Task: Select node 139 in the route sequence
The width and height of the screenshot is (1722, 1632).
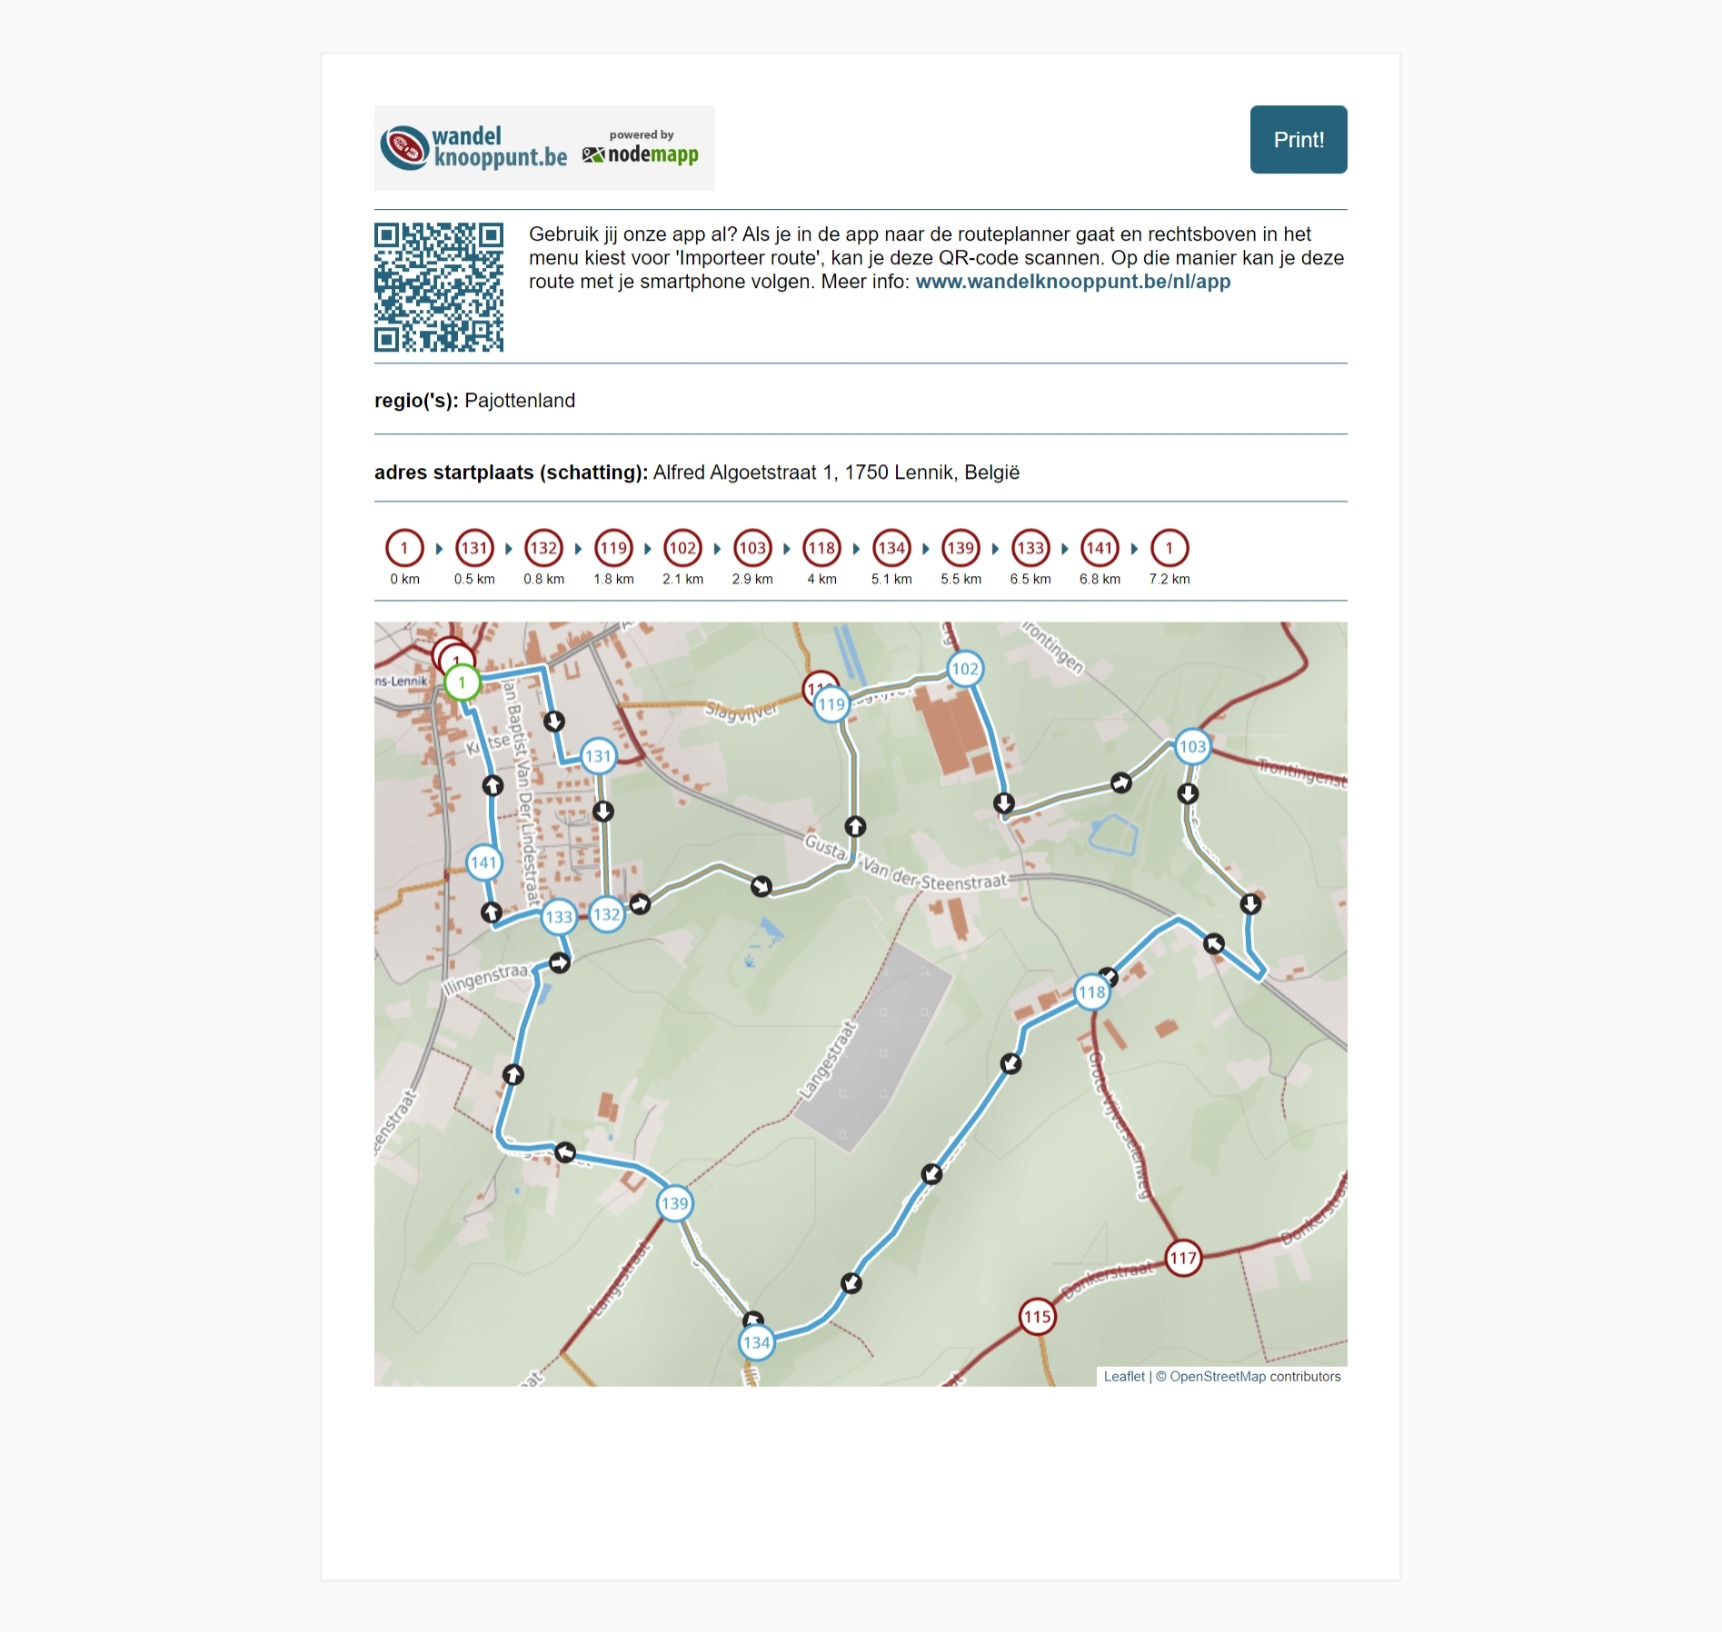Action: 961,548
